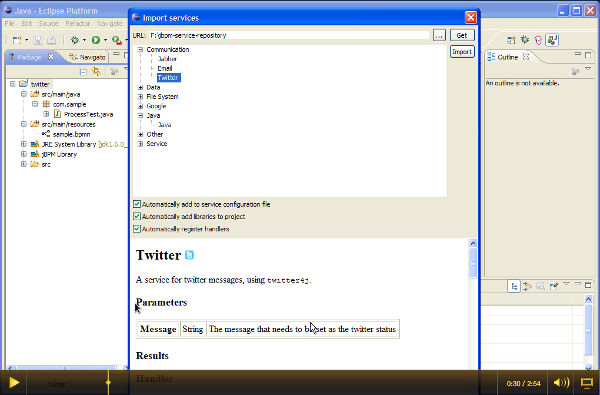Play the video with the play button
The width and height of the screenshot is (600, 395).
[14, 382]
